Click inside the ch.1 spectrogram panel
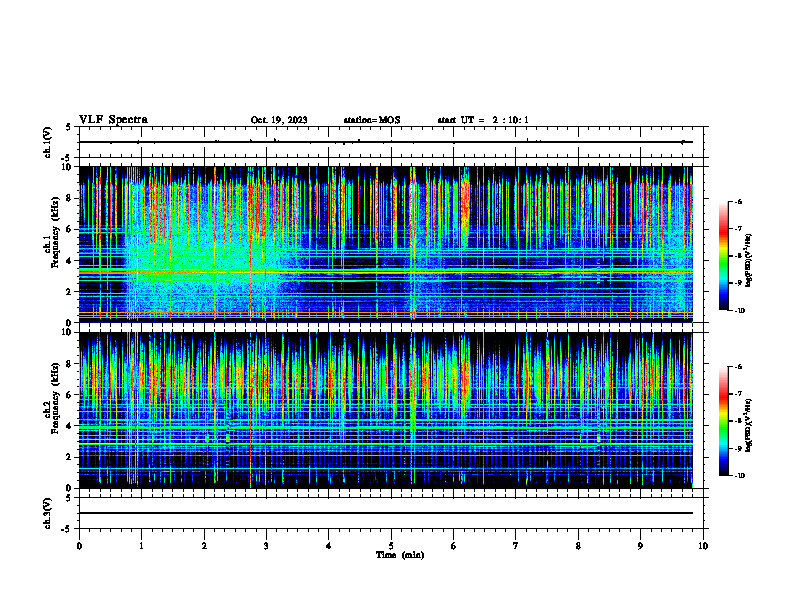 385,244
